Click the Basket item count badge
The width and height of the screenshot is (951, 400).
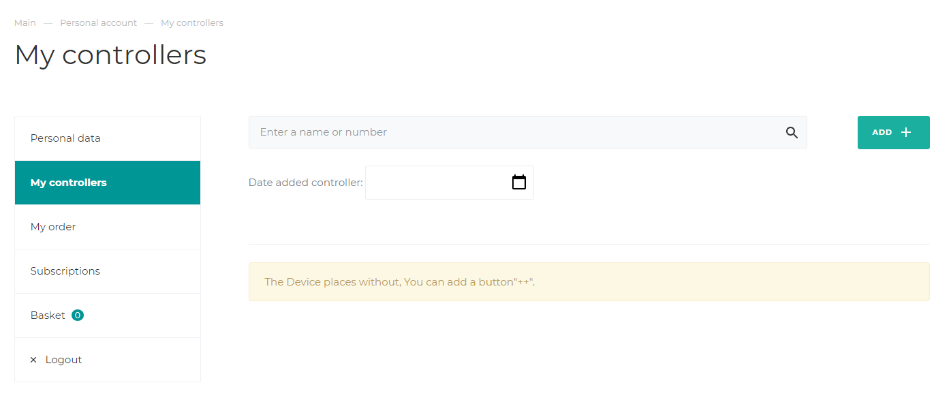[78, 315]
